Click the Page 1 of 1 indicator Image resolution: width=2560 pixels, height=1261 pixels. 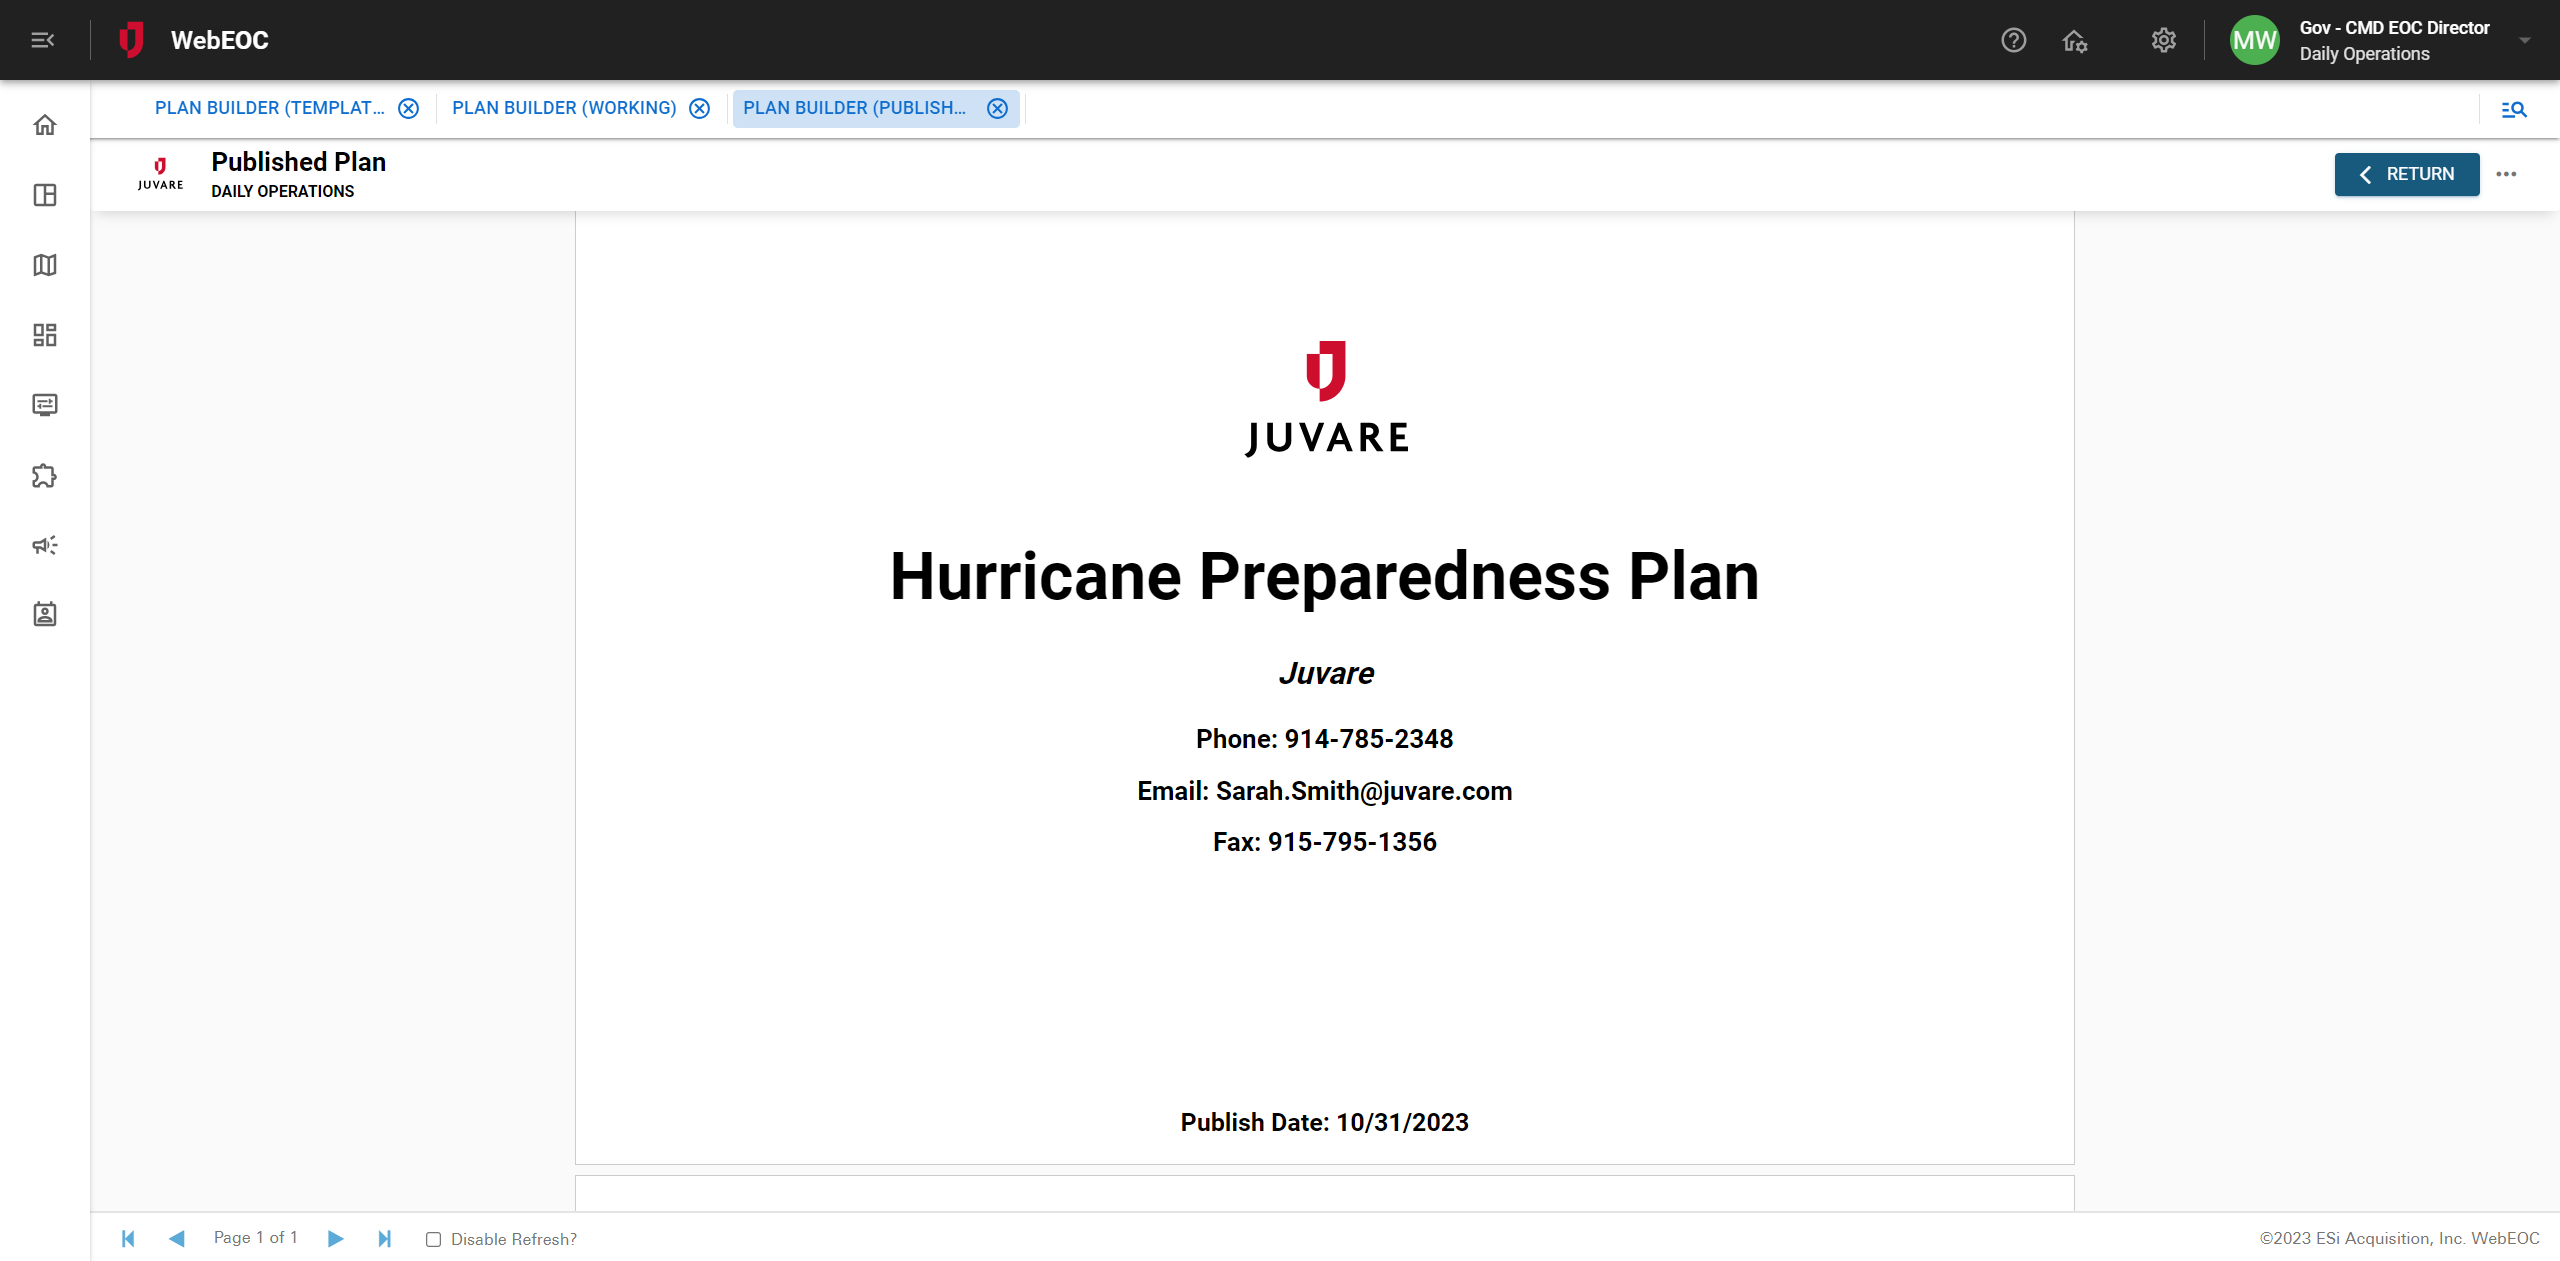[x=256, y=1238]
